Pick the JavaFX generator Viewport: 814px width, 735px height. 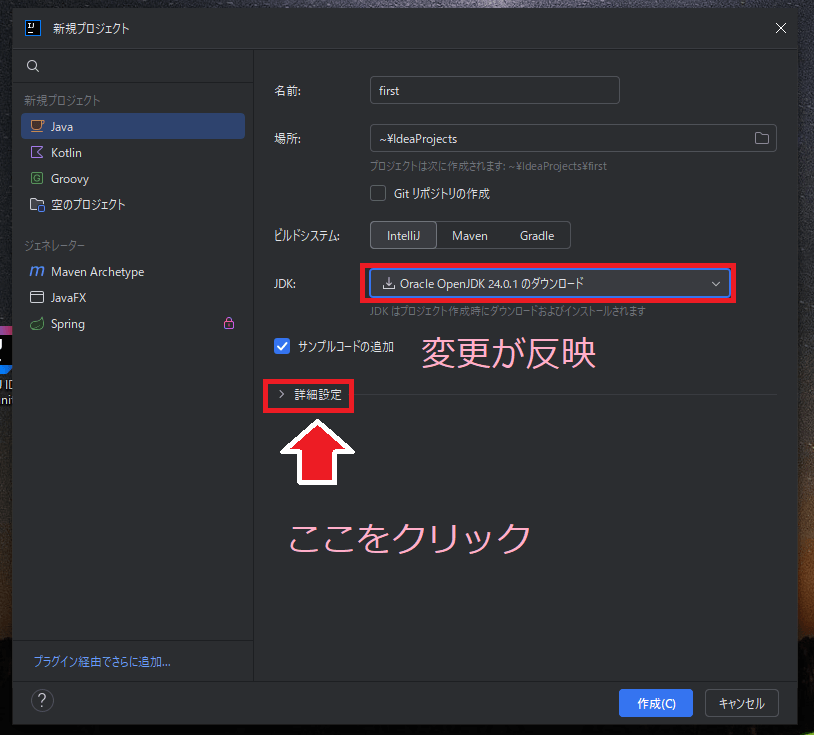coord(133,297)
